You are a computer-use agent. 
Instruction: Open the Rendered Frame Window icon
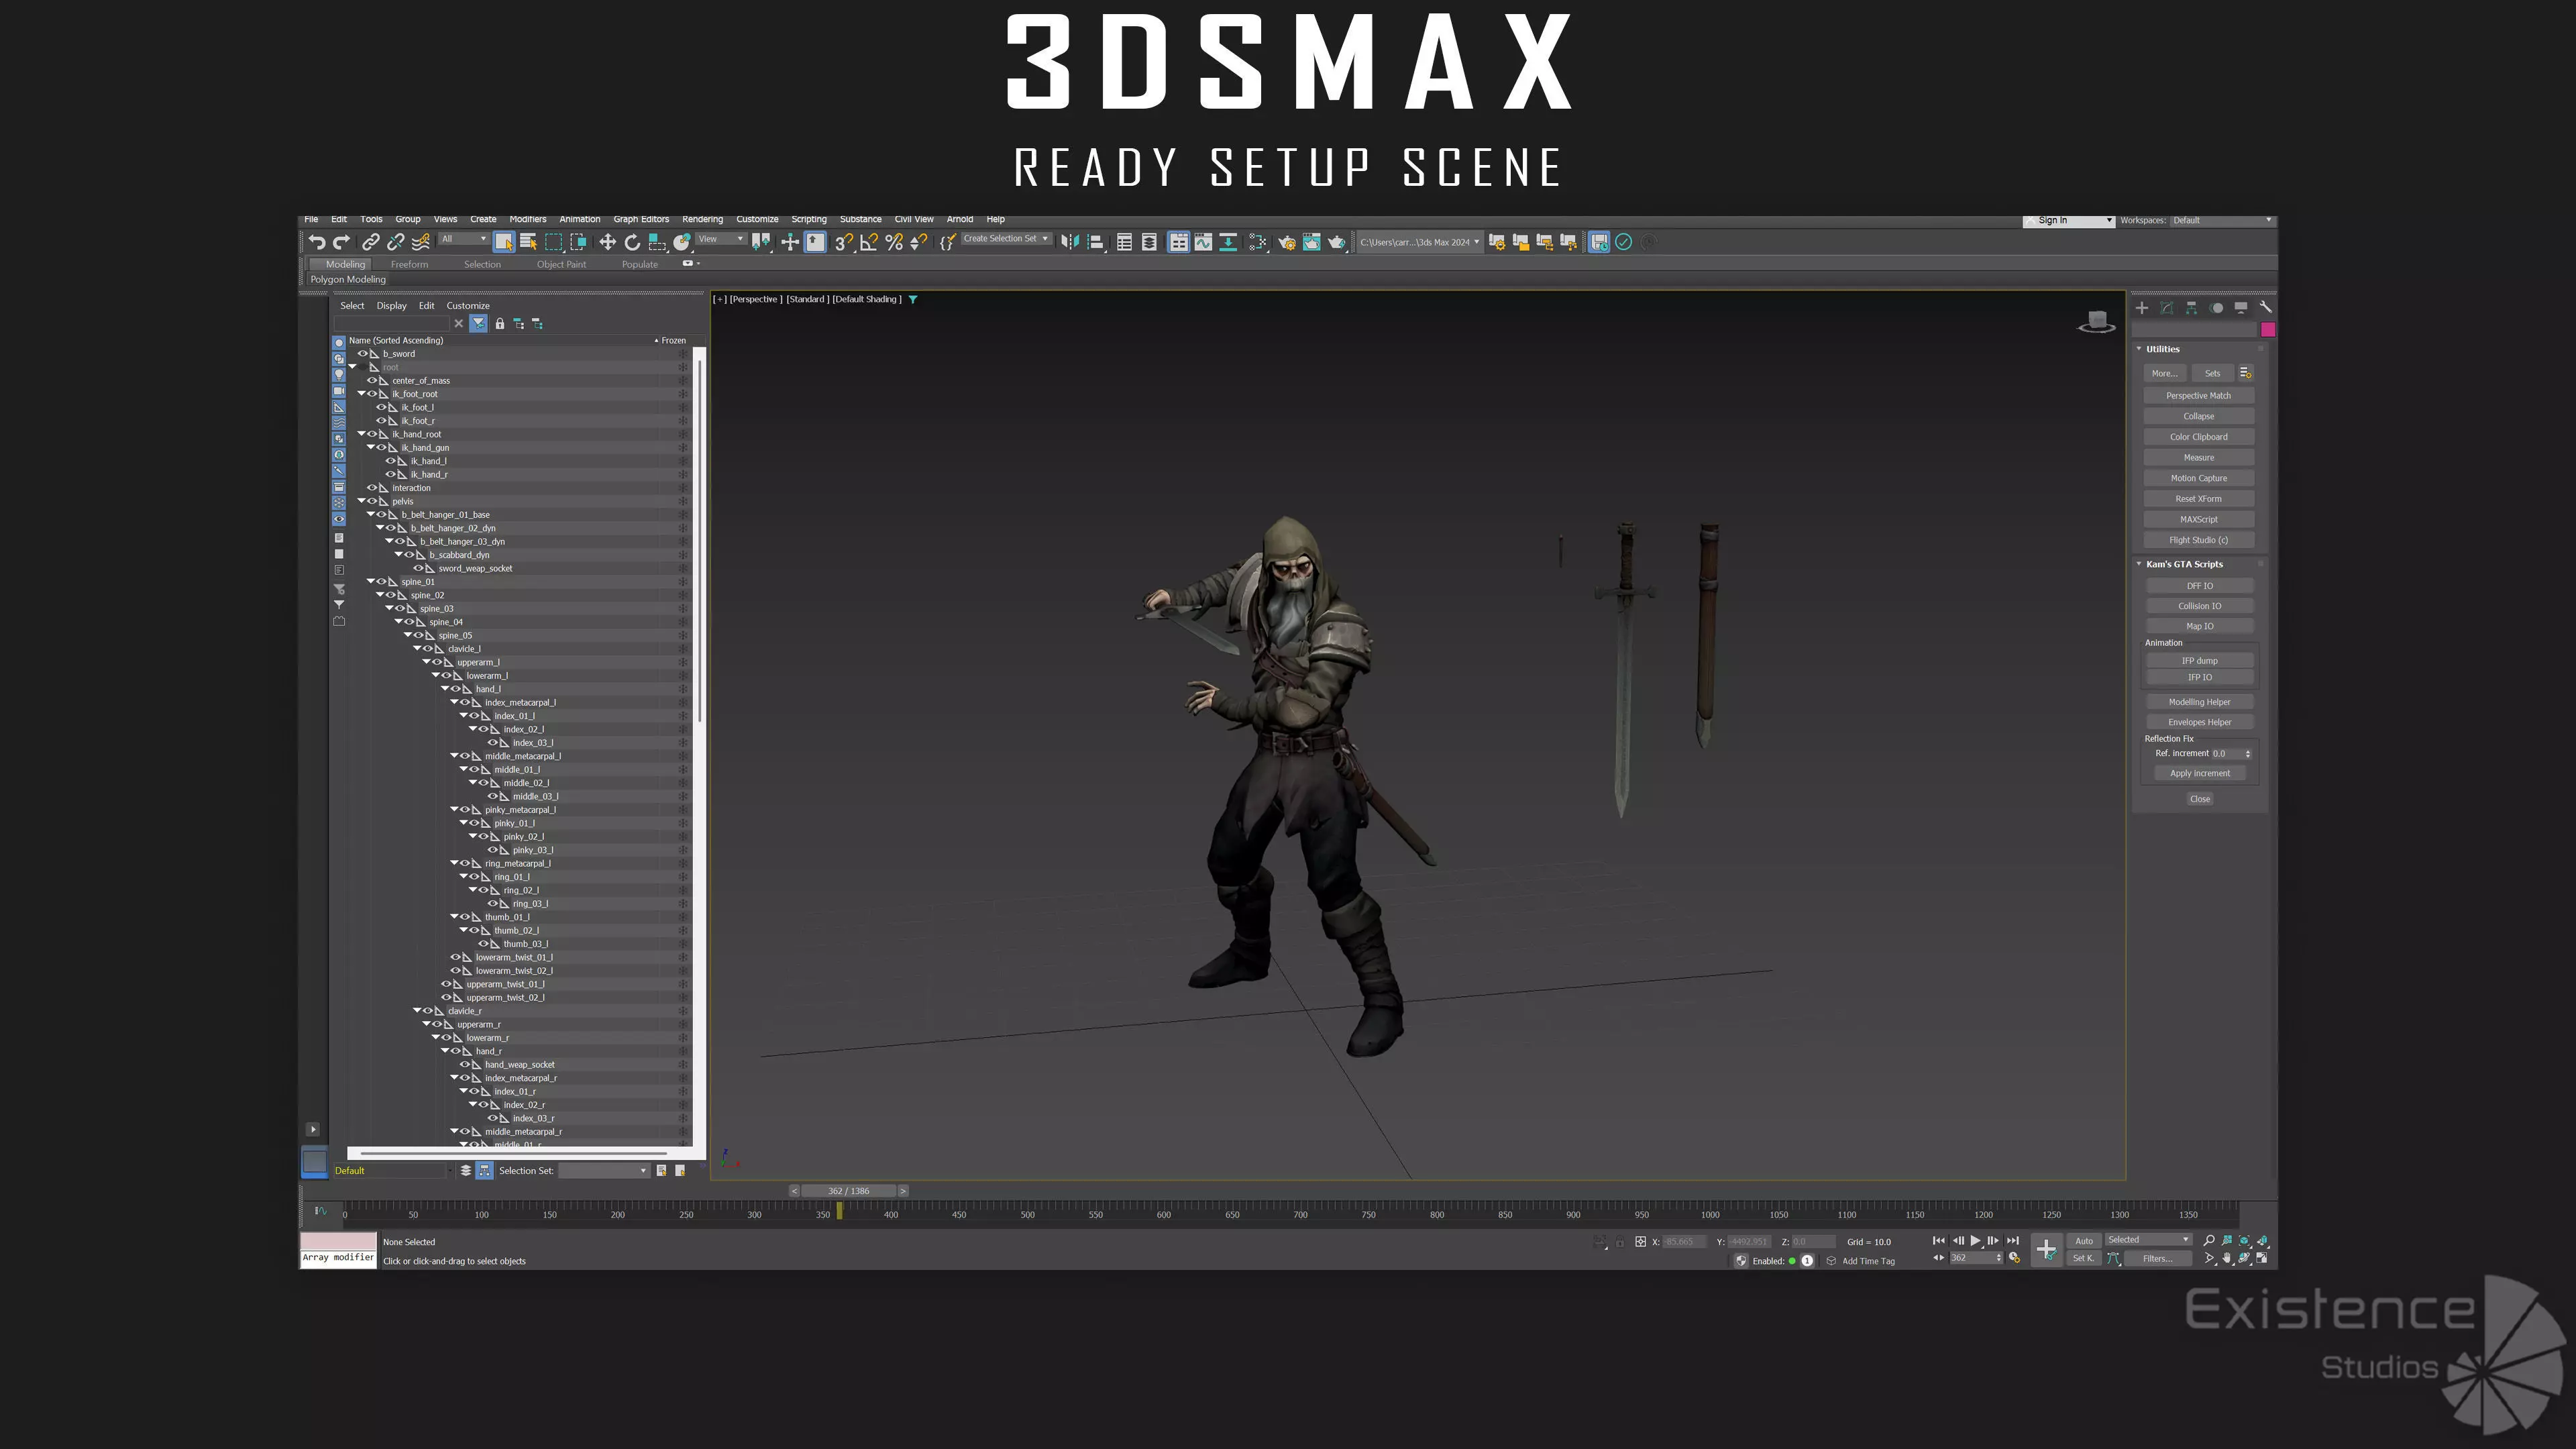coord(1311,242)
